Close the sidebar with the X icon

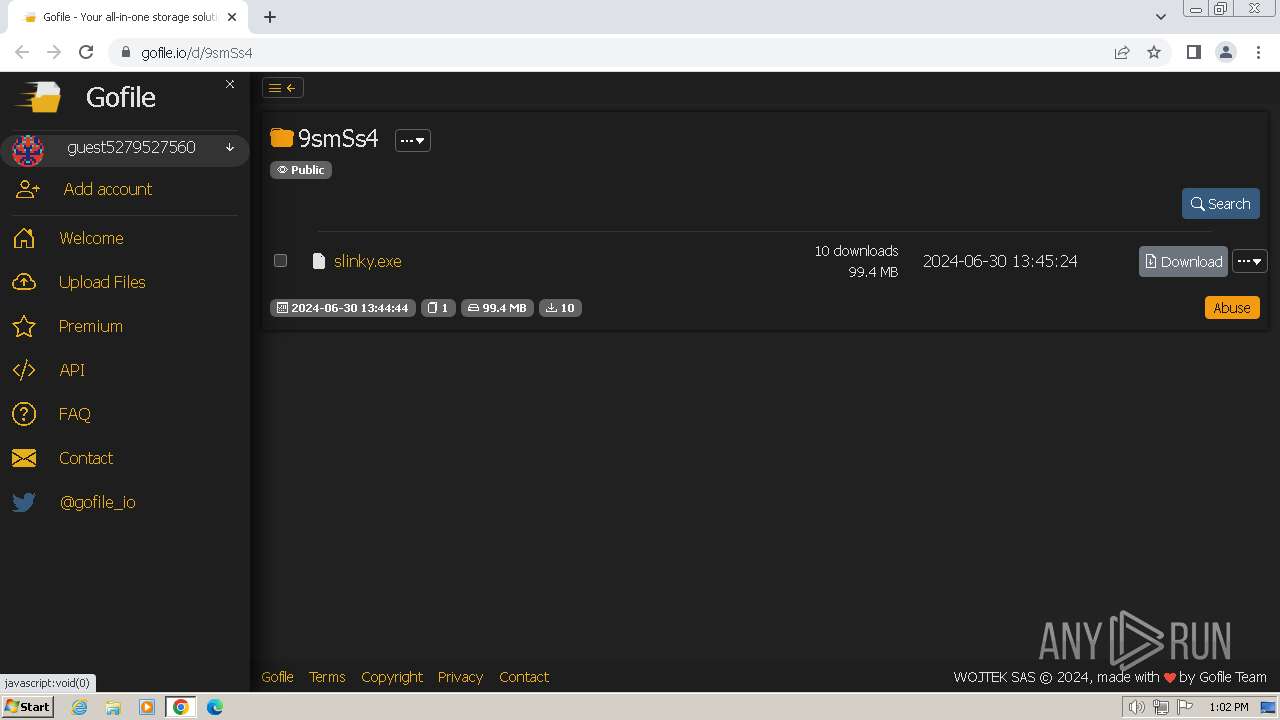tap(230, 84)
